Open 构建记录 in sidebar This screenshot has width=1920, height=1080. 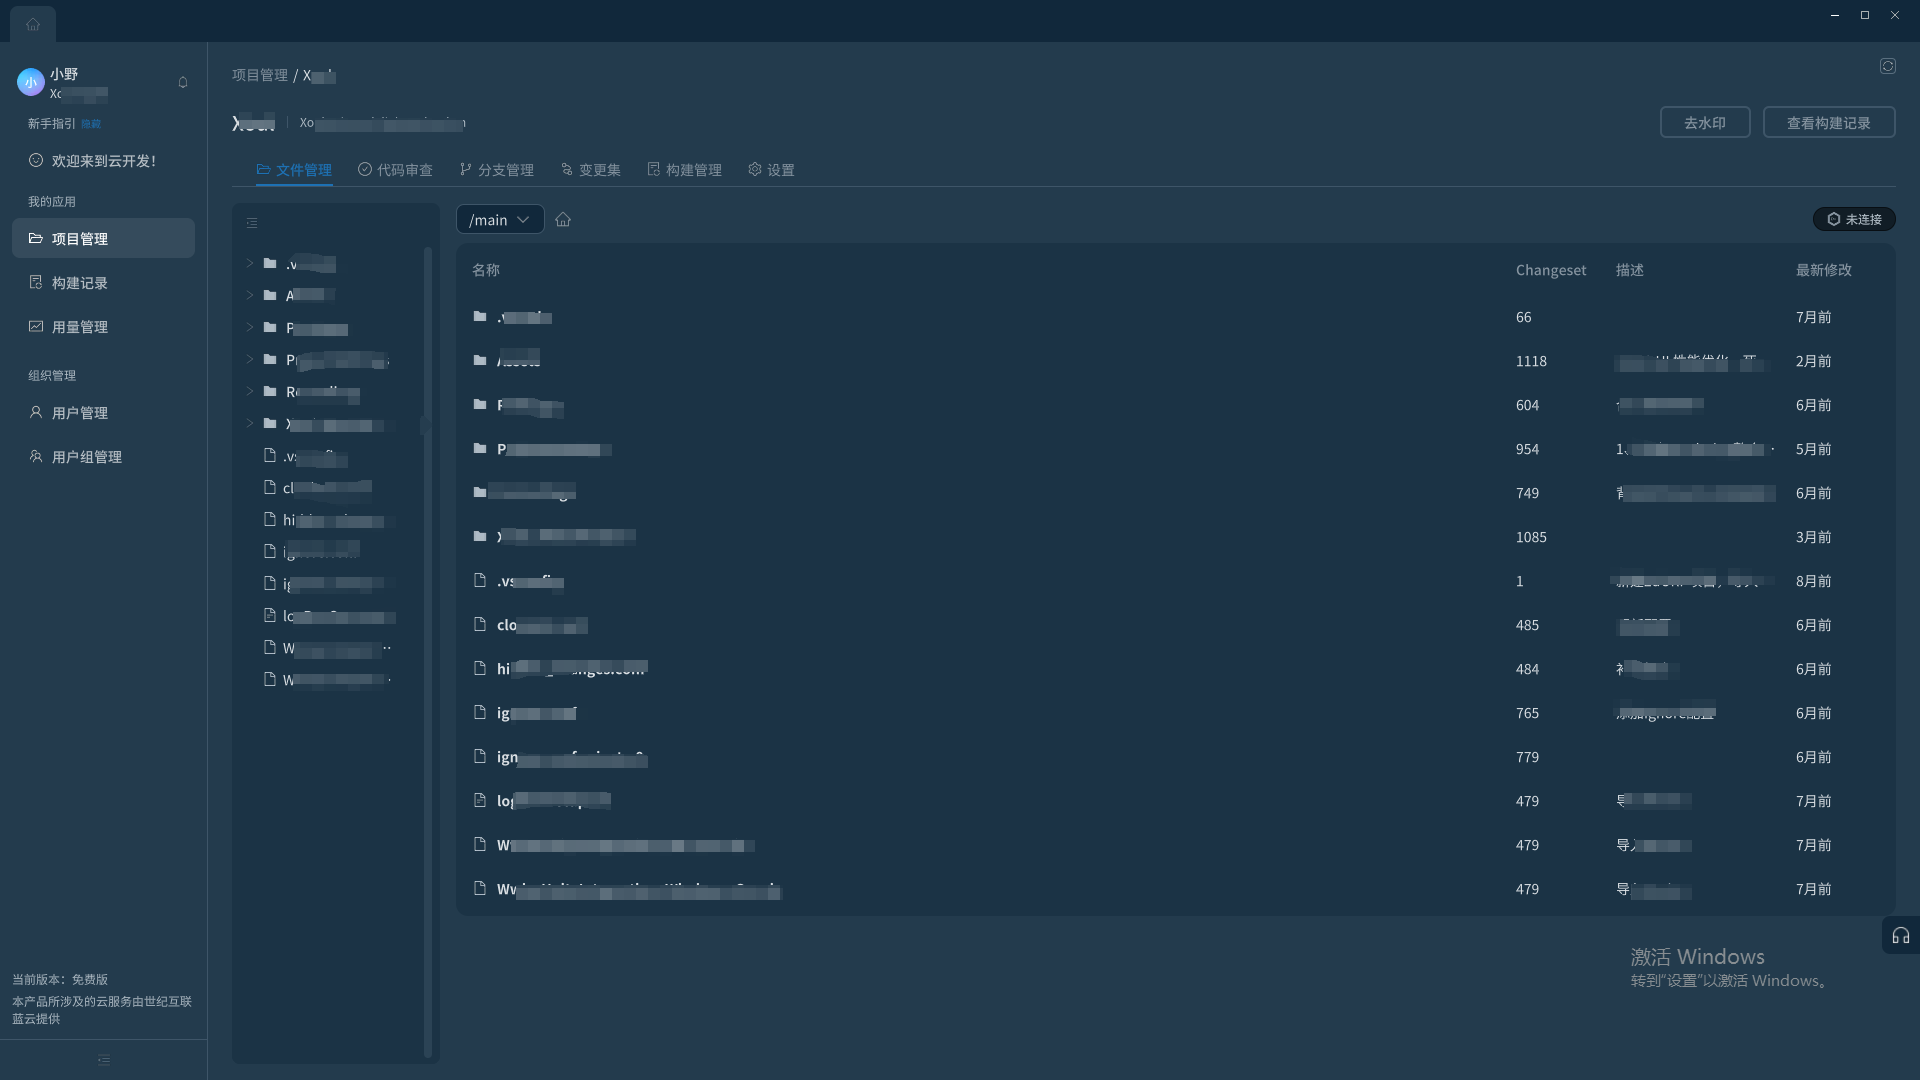point(80,283)
